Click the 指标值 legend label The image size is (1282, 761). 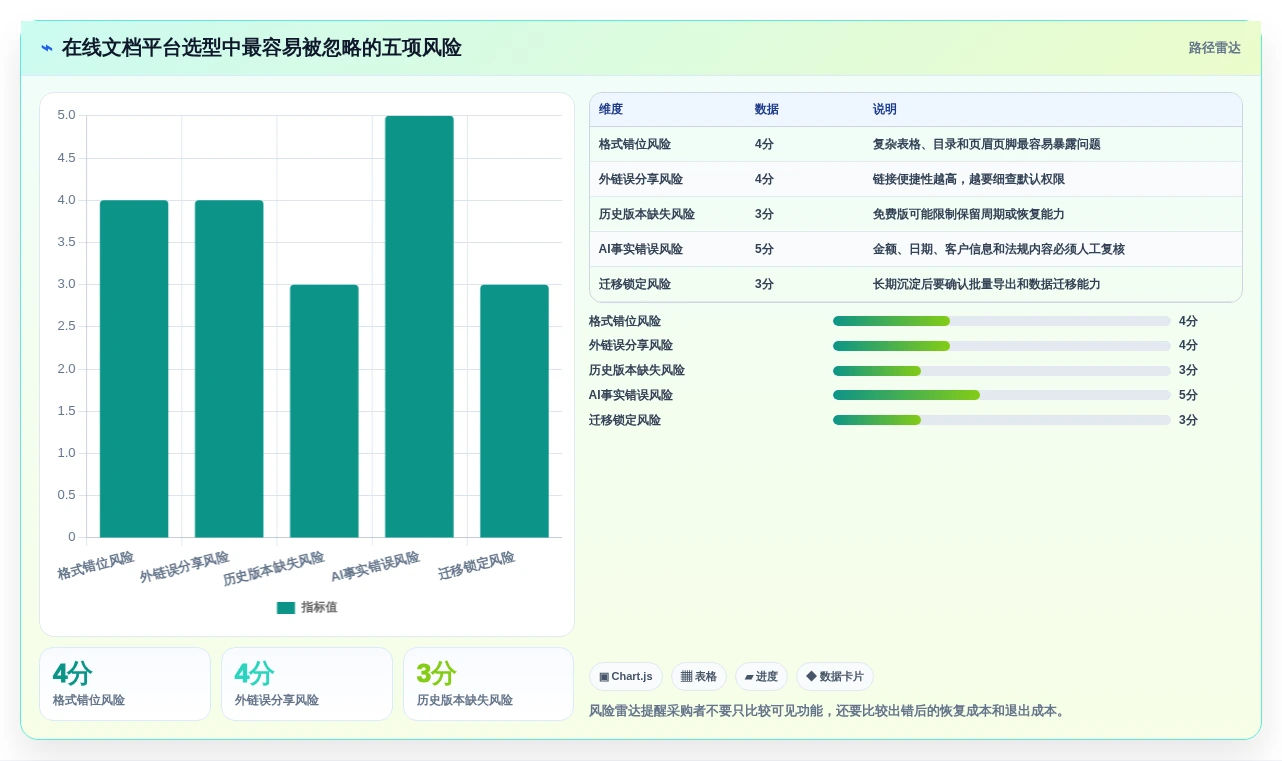pyautogui.click(x=319, y=607)
